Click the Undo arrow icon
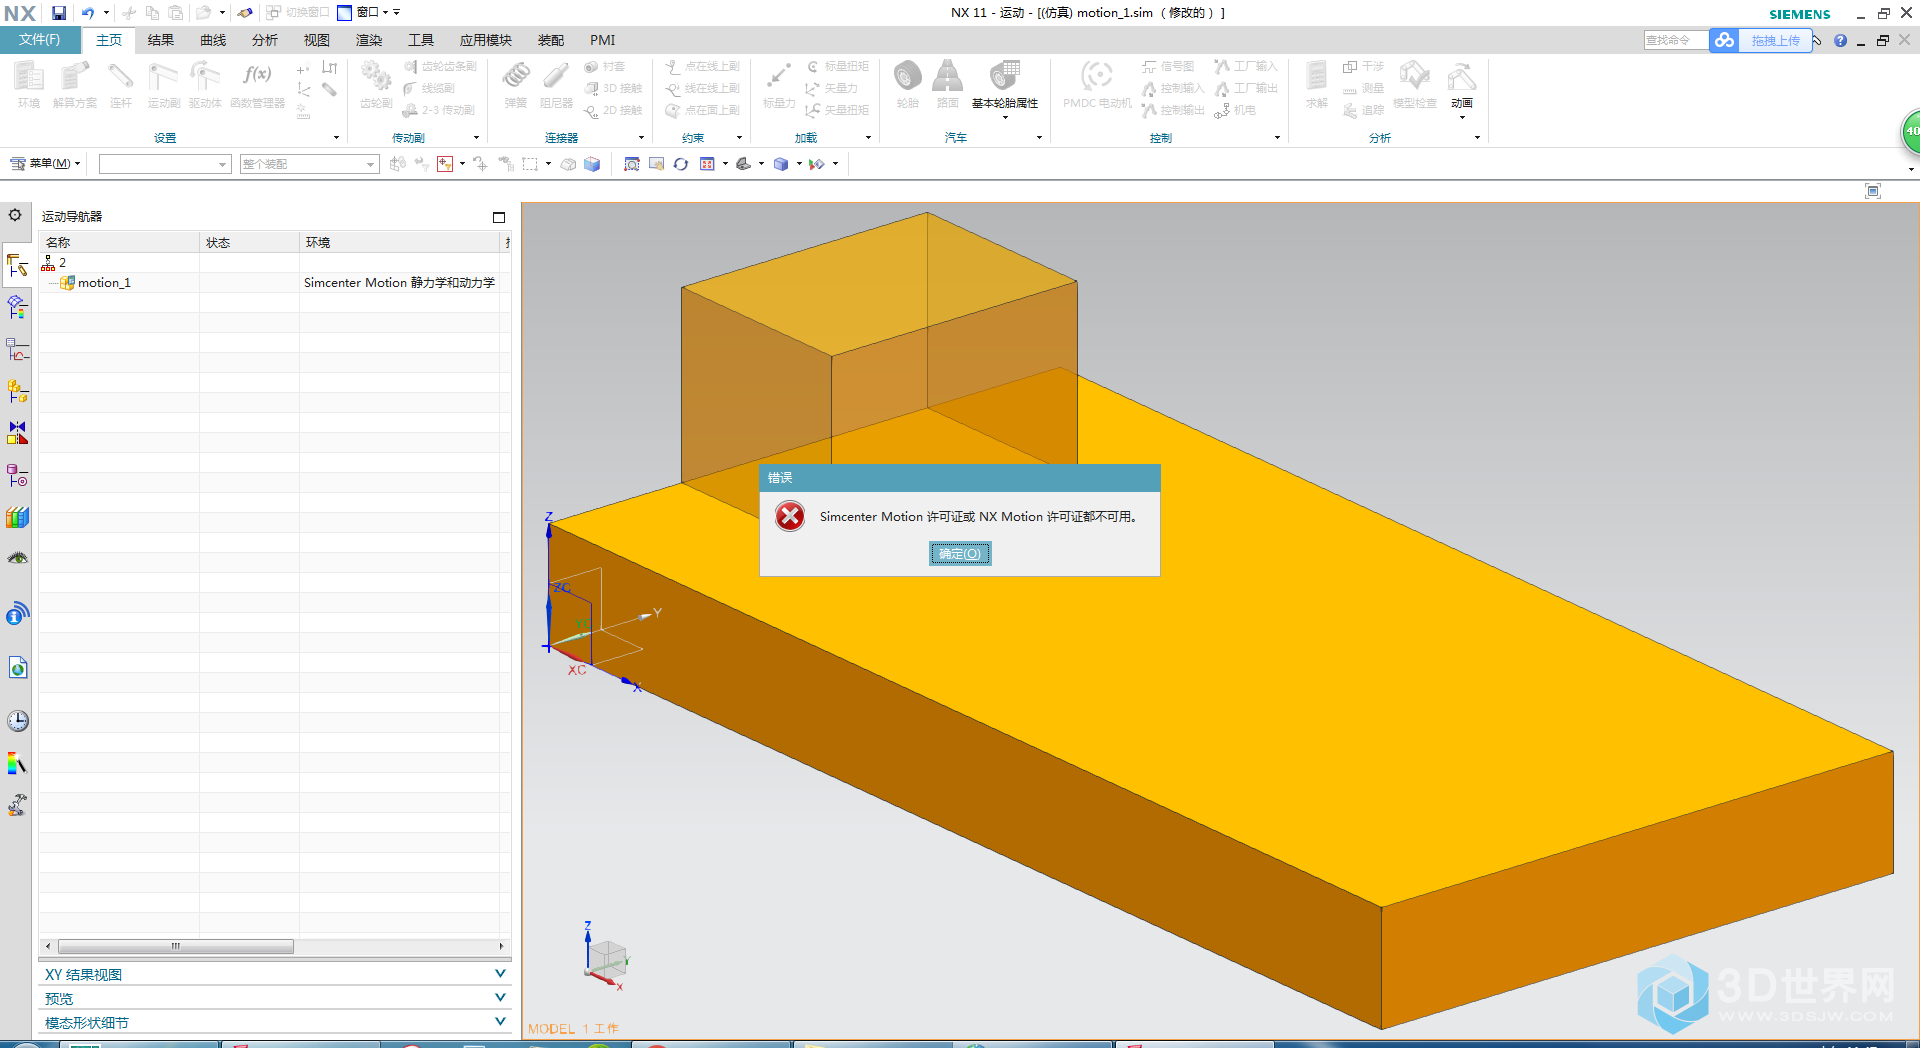Image resolution: width=1920 pixels, height=1048 pixels. 88,13
